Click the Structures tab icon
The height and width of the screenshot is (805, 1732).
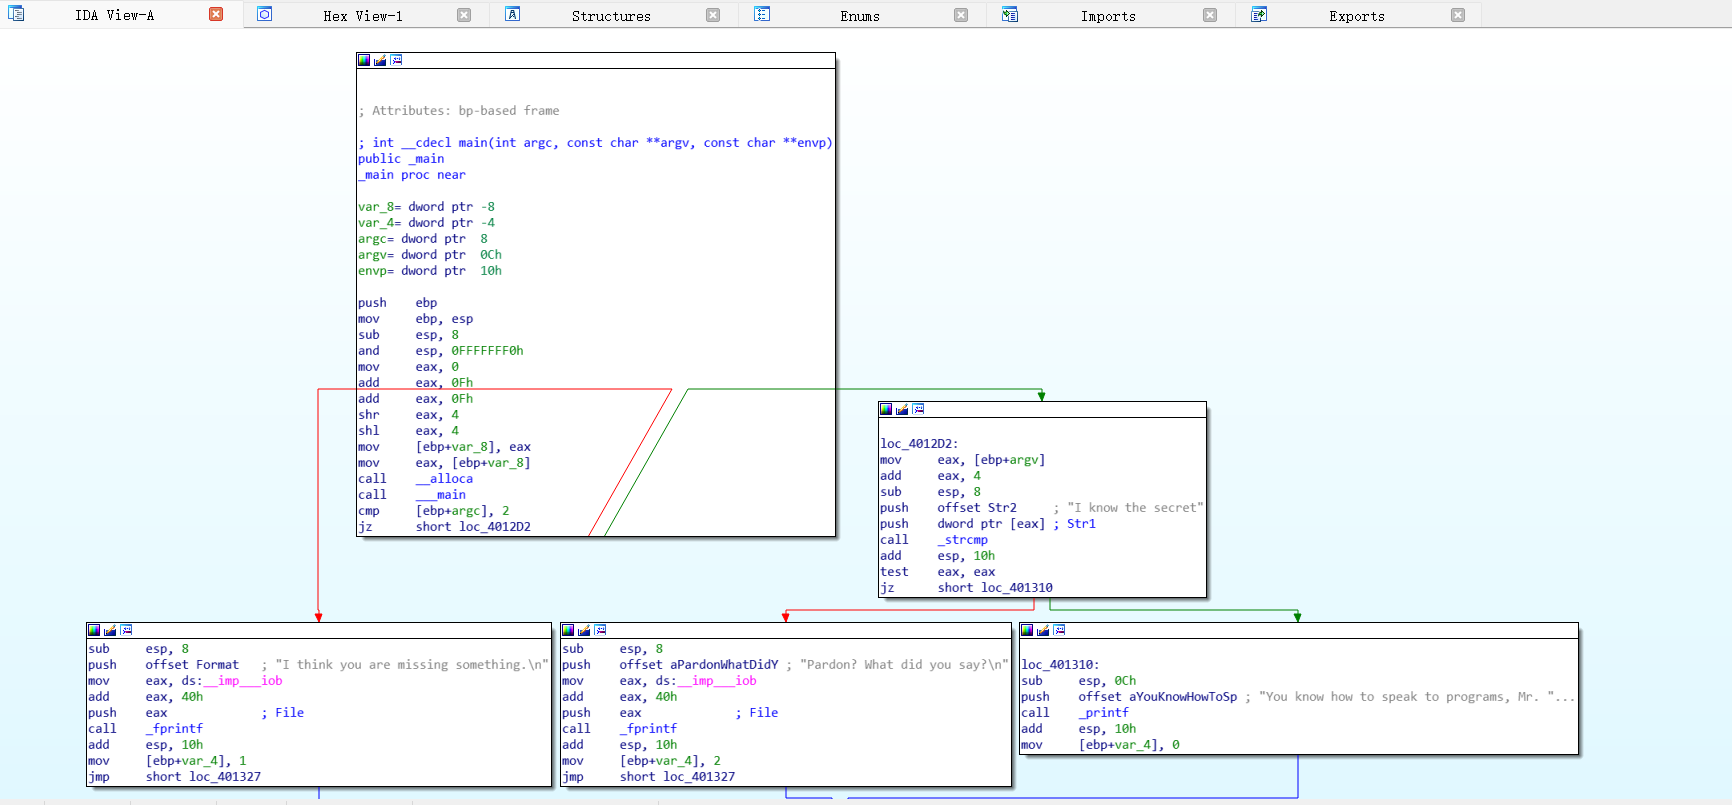pos(513,15)
